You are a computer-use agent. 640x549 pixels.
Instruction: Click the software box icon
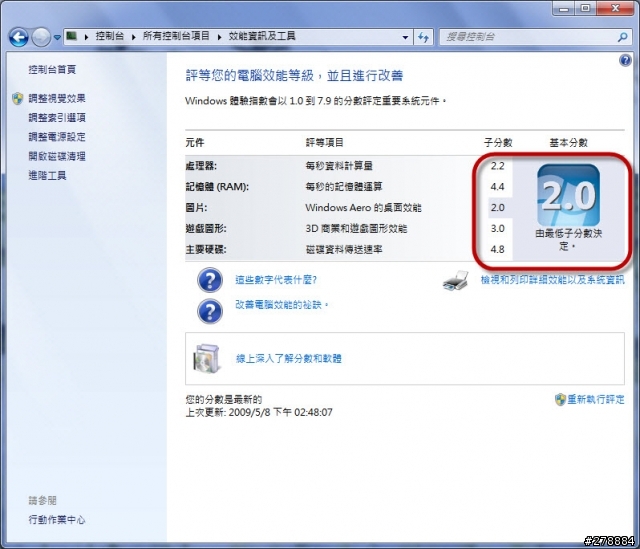coord(207,358)
